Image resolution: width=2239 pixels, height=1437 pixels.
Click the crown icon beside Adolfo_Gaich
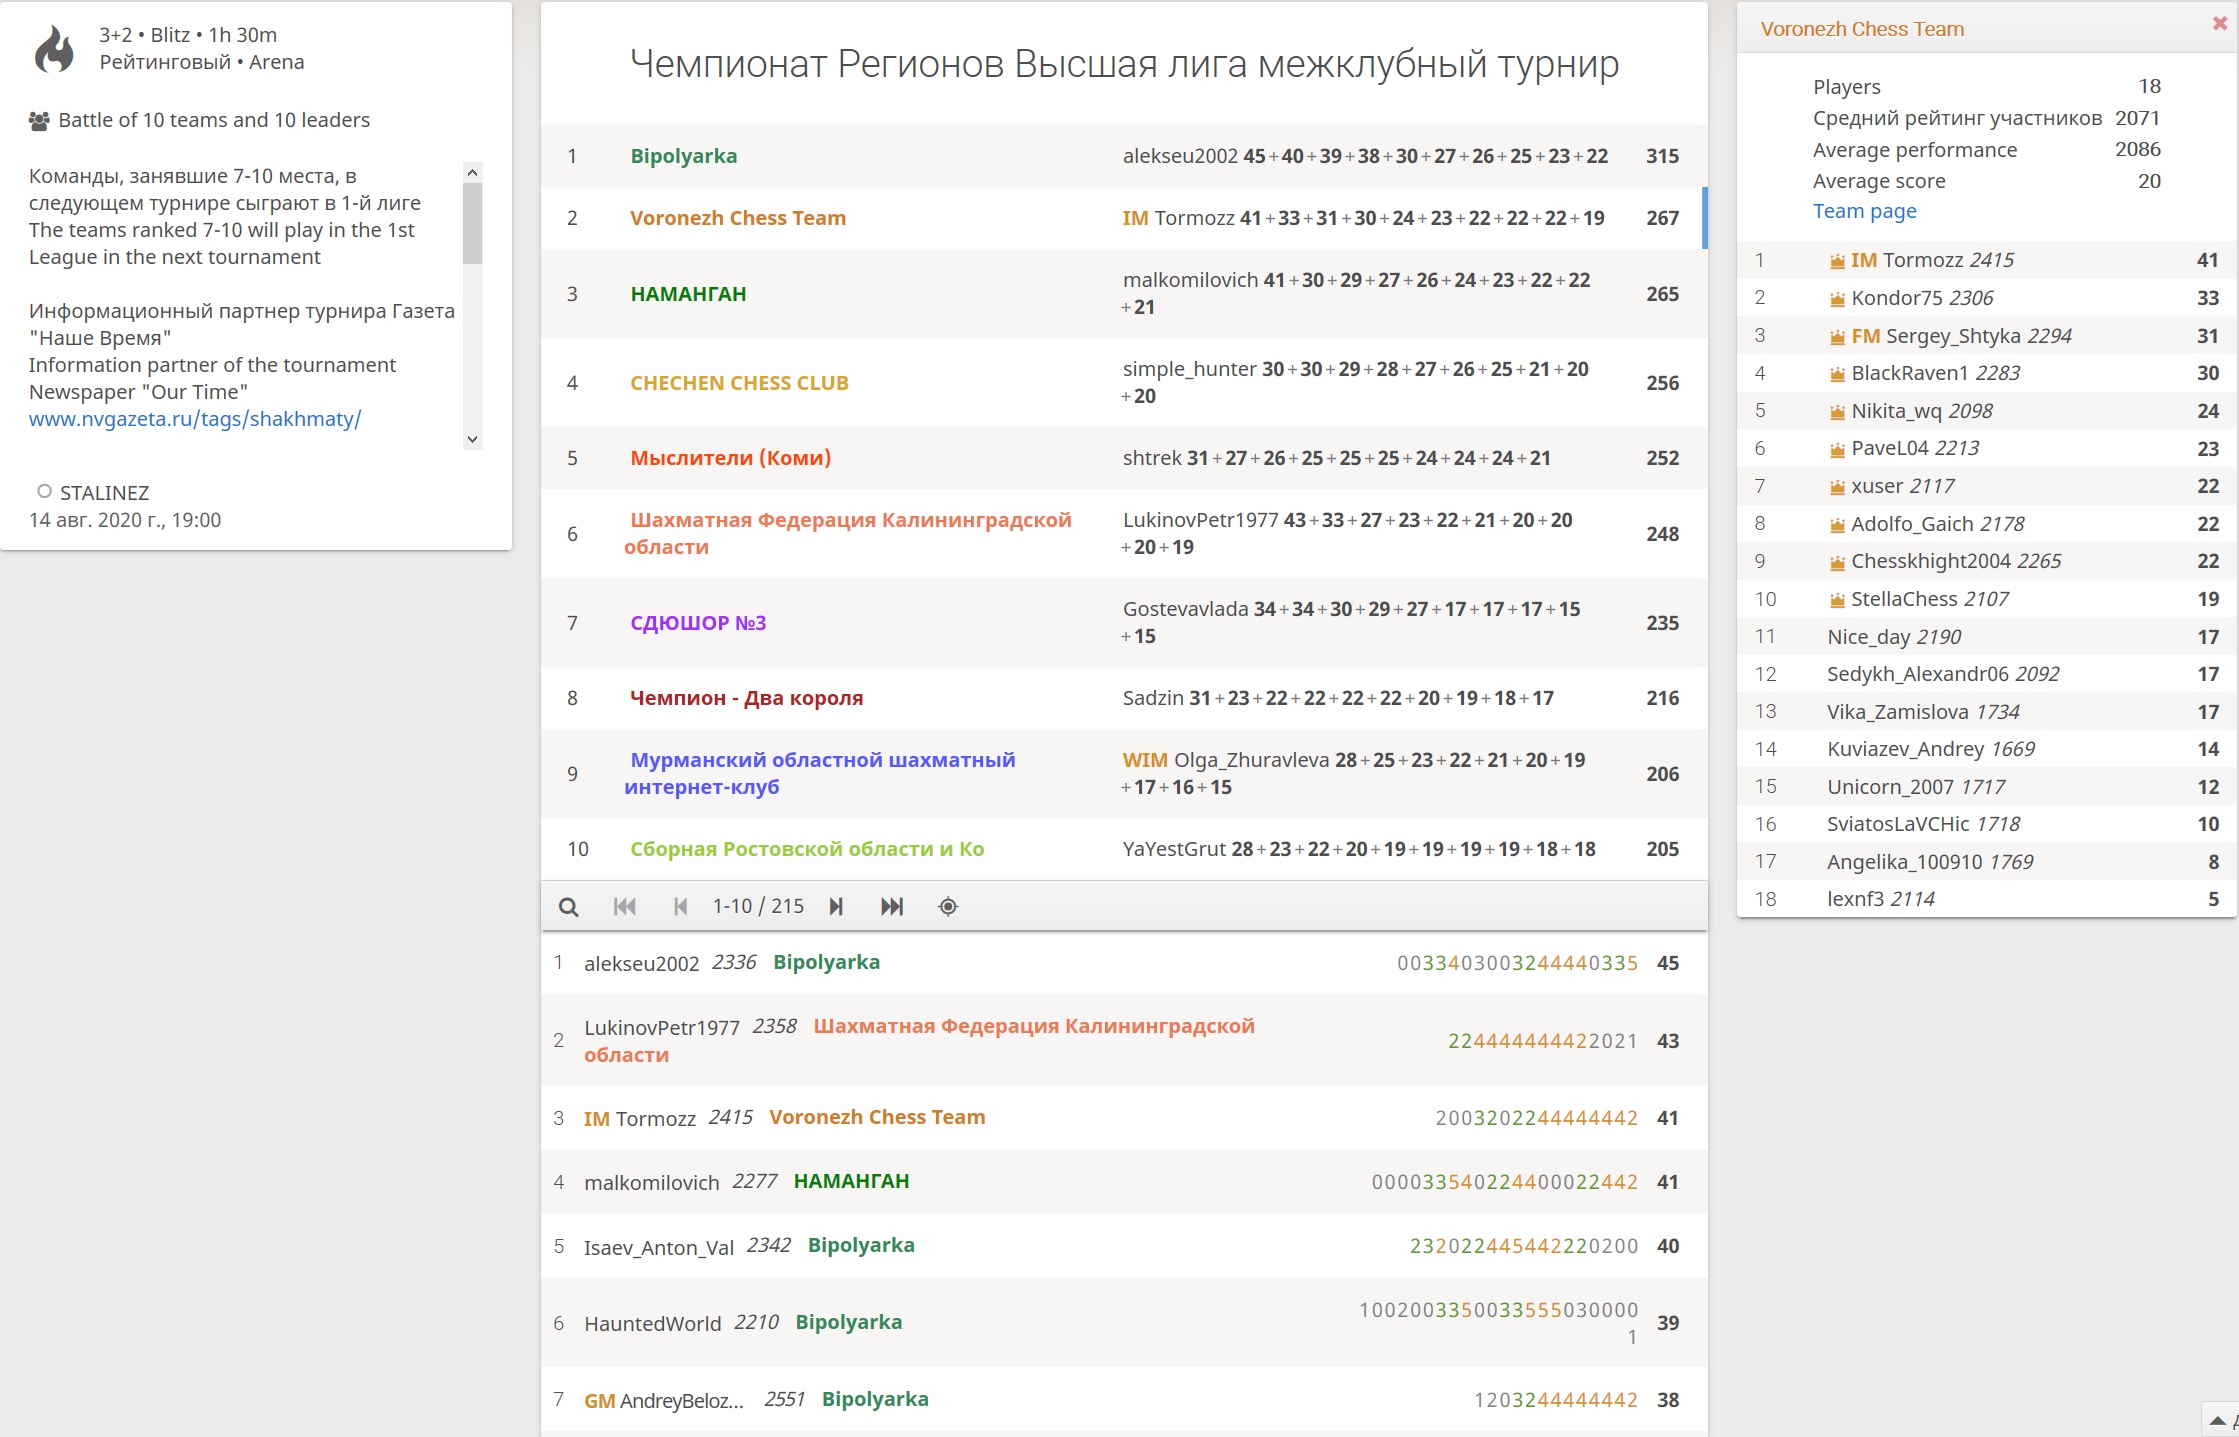(1837, 525)
